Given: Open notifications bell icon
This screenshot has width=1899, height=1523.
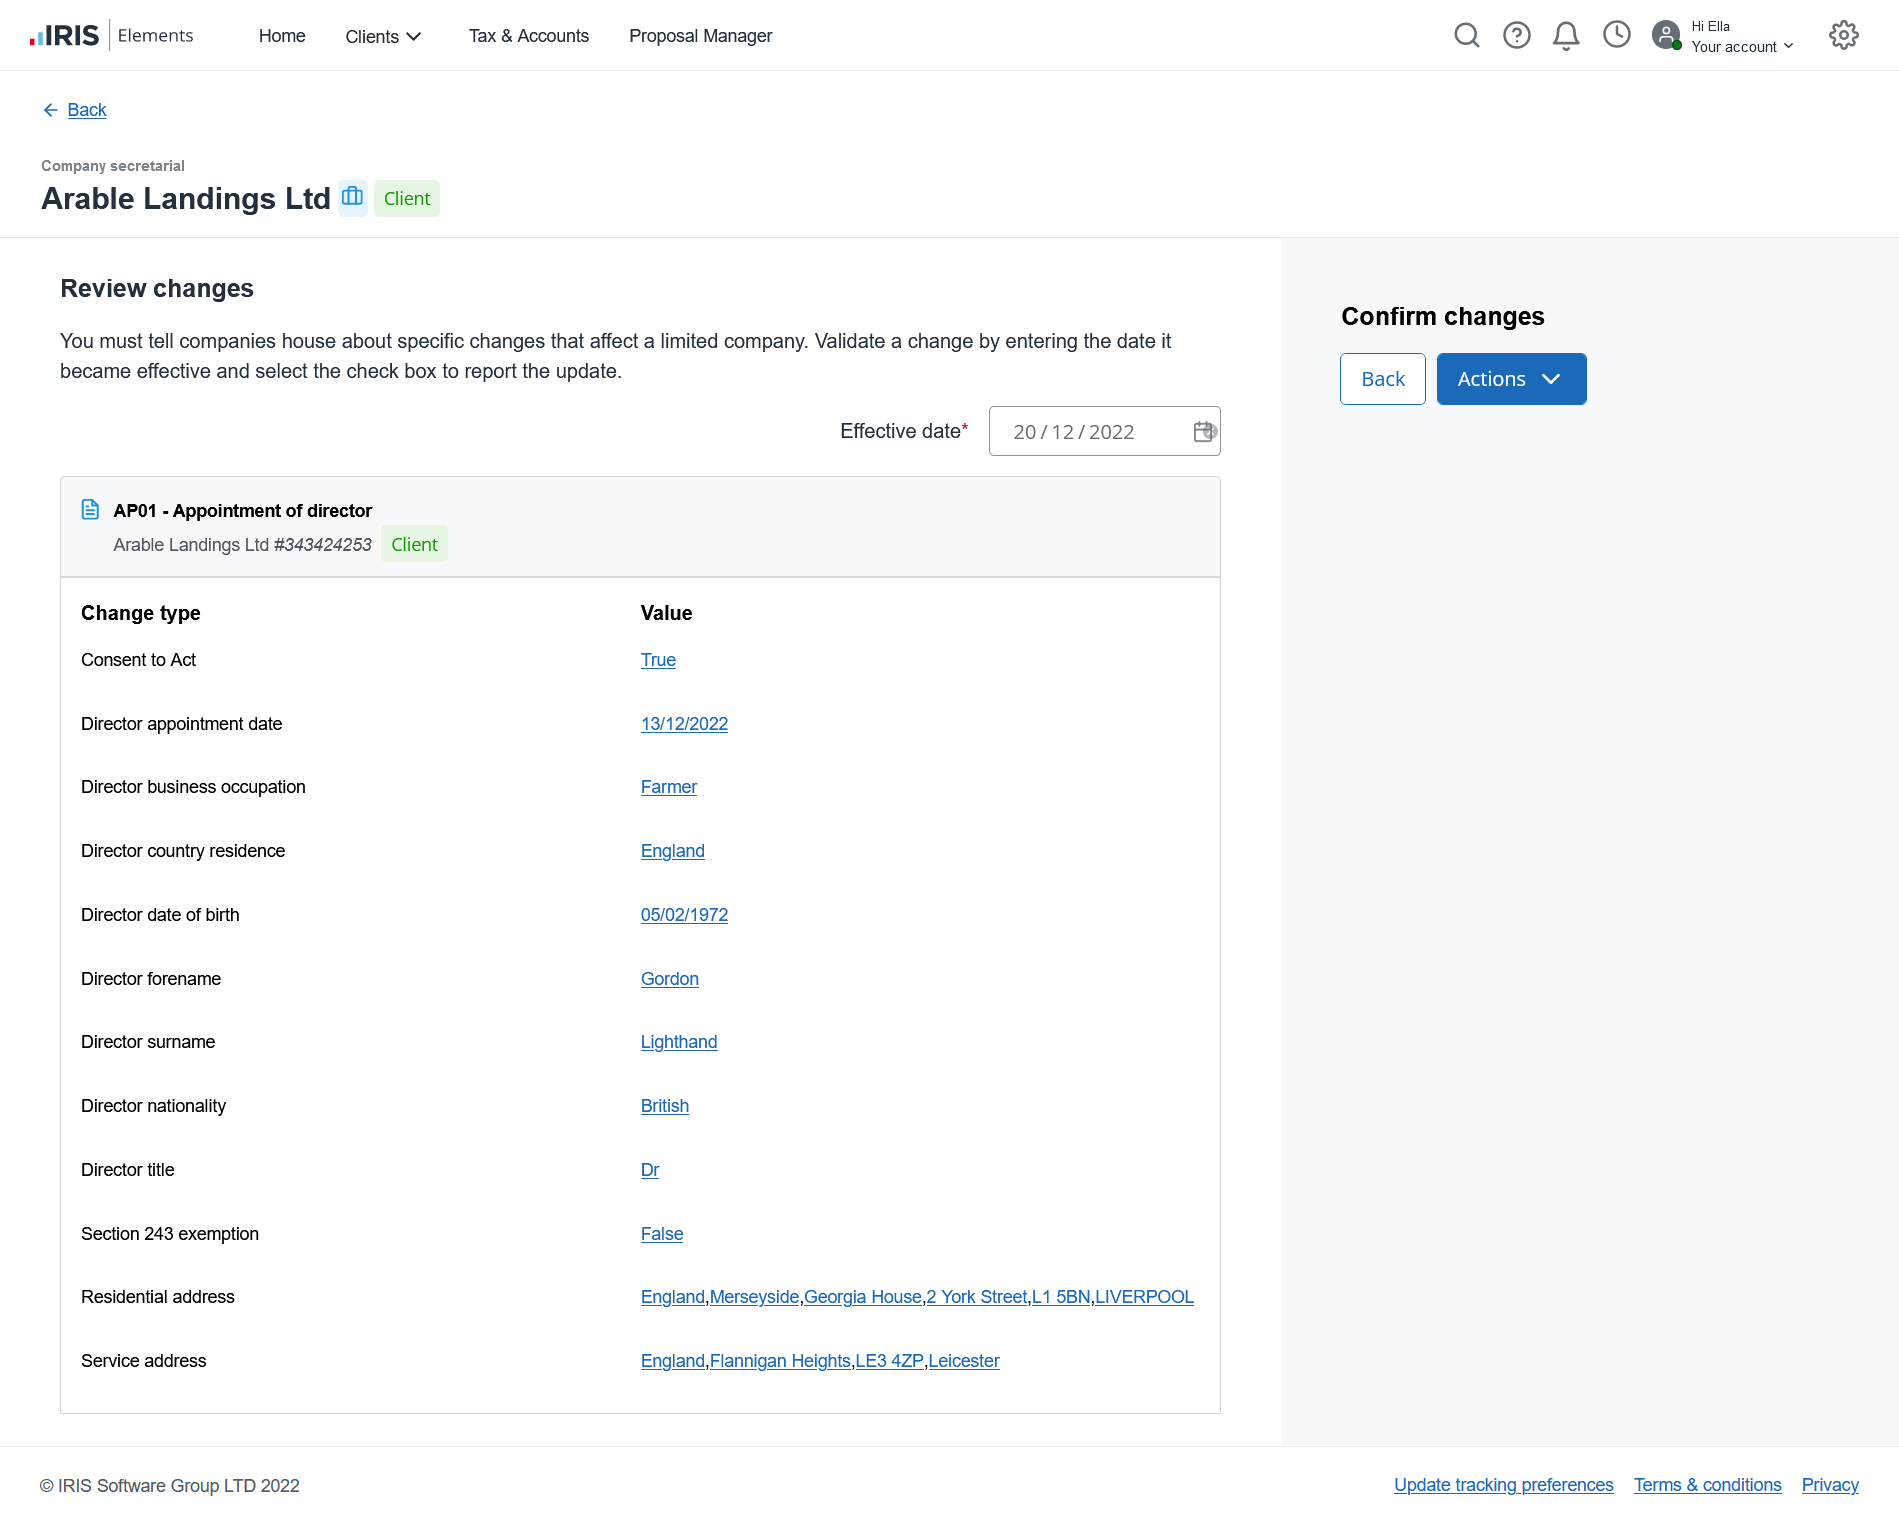Looking at the screenshot, I should point(1566,36).
